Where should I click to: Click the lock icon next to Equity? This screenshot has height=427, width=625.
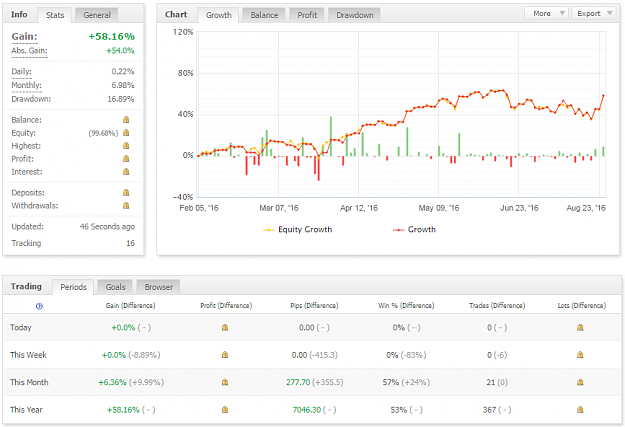(x=126, y=133)
